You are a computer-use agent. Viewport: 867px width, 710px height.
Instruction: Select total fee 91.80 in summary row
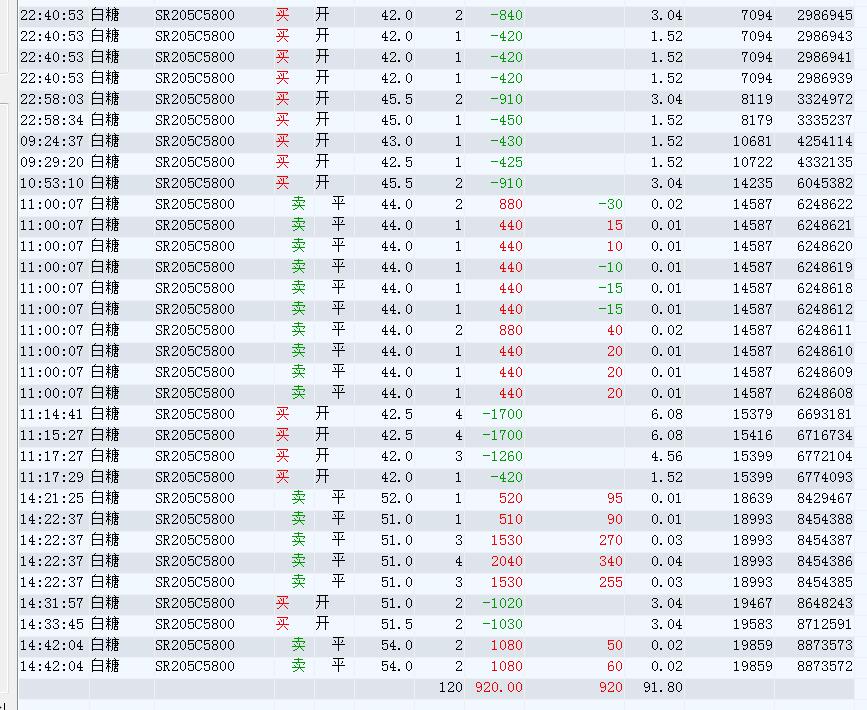(x=662, y=688)
